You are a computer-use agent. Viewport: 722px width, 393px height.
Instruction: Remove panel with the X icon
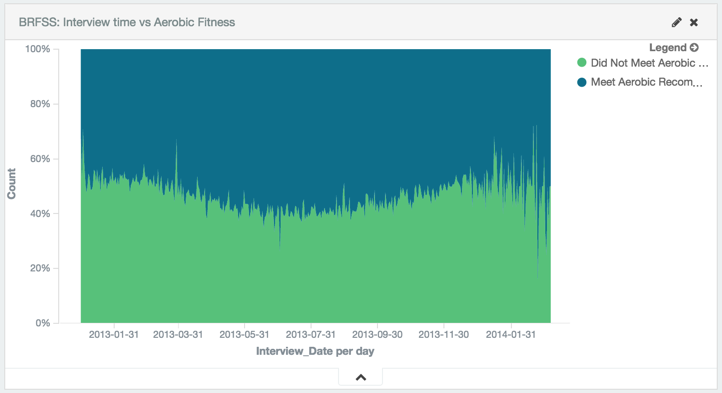pyautogui.click(x=694, y=22)
